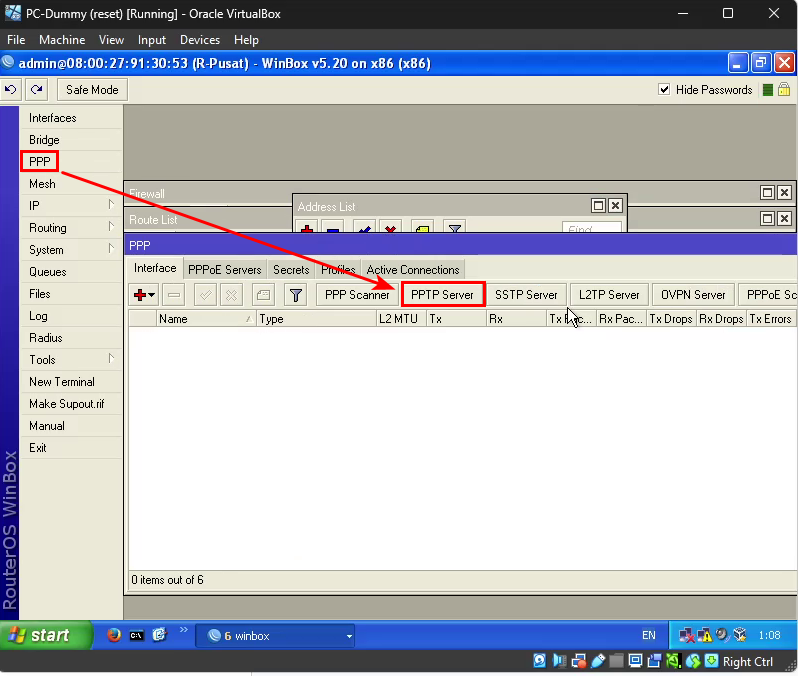Switch to the Active Connections tab

pyautogui.click(x=413, y=269)
